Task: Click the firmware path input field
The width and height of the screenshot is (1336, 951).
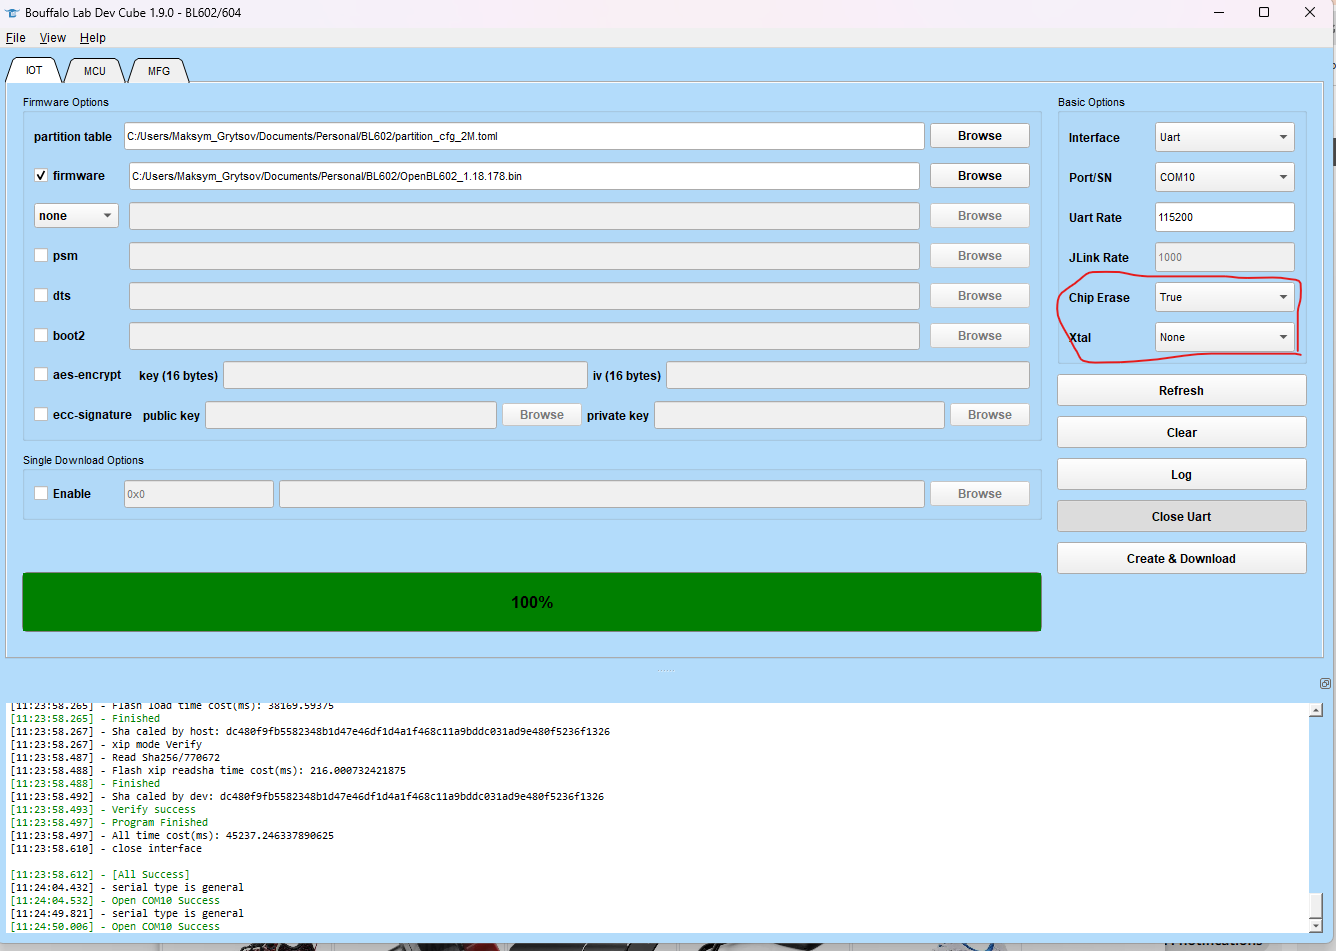Action: (524, 176)
